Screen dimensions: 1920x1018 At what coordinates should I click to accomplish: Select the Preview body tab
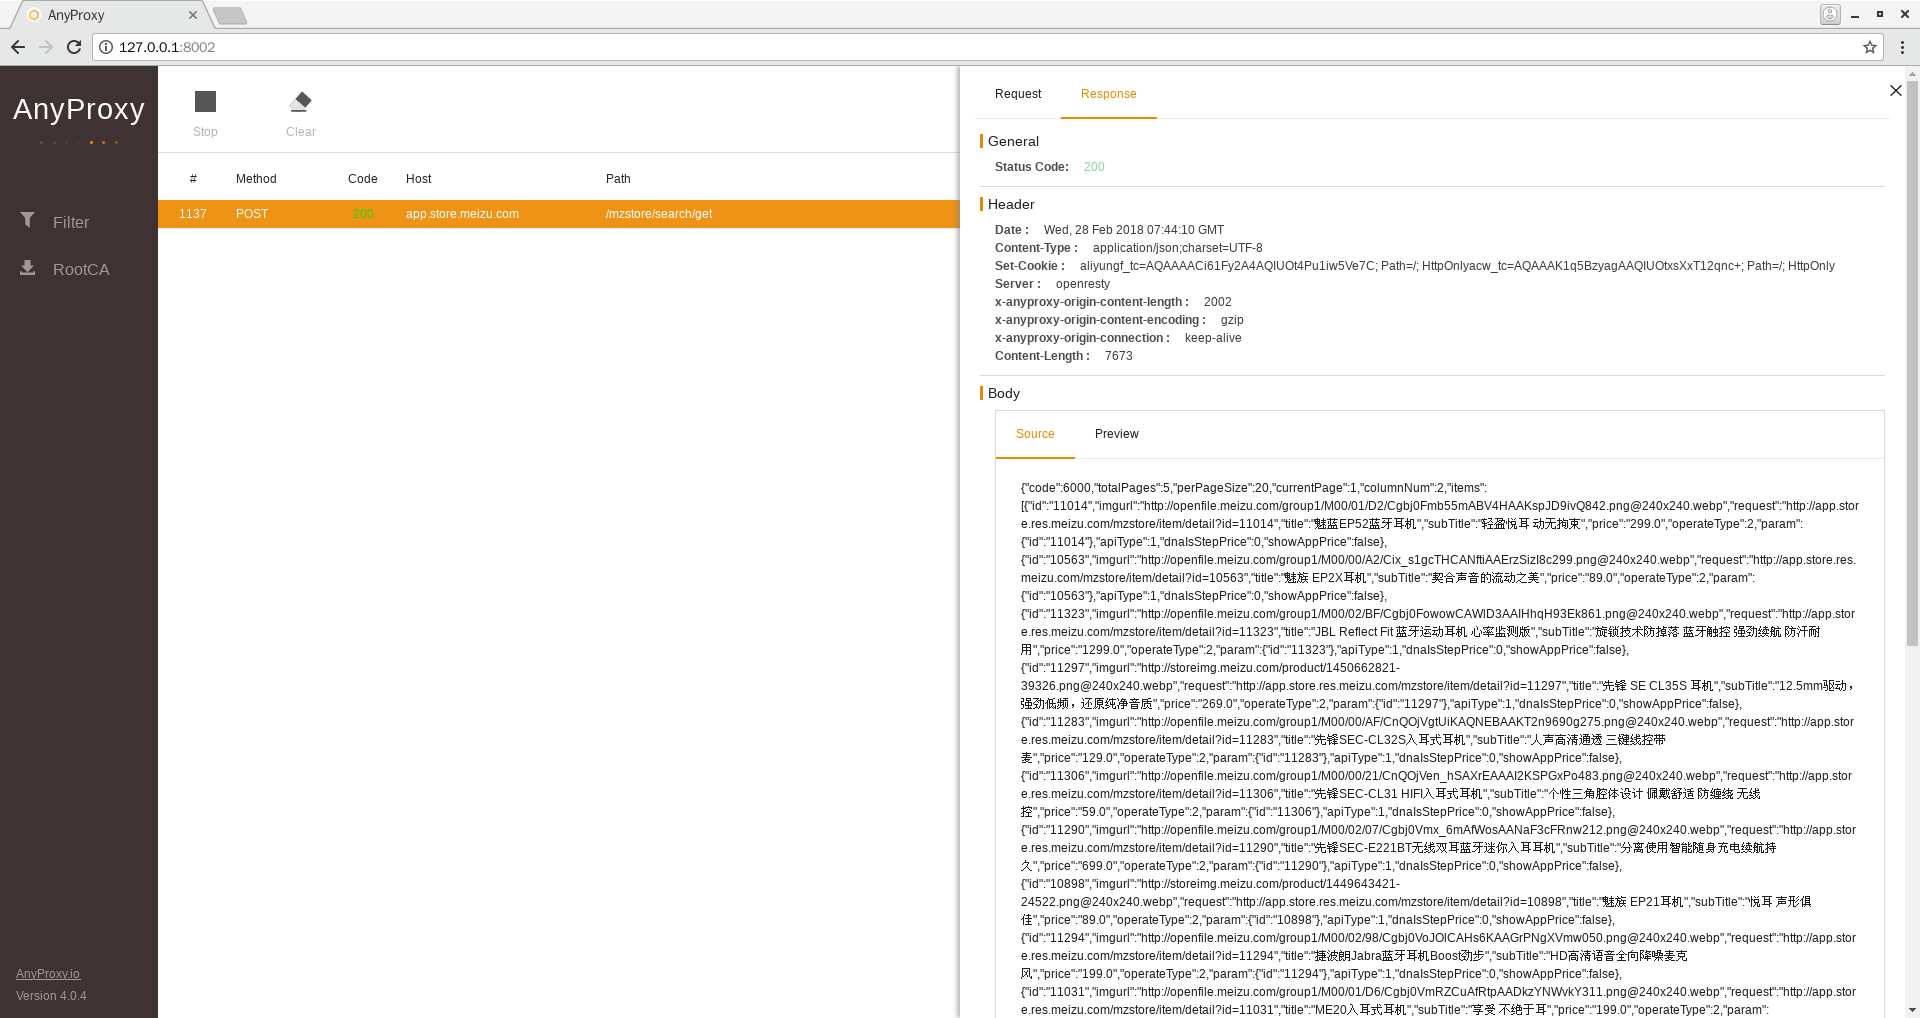1116,434
